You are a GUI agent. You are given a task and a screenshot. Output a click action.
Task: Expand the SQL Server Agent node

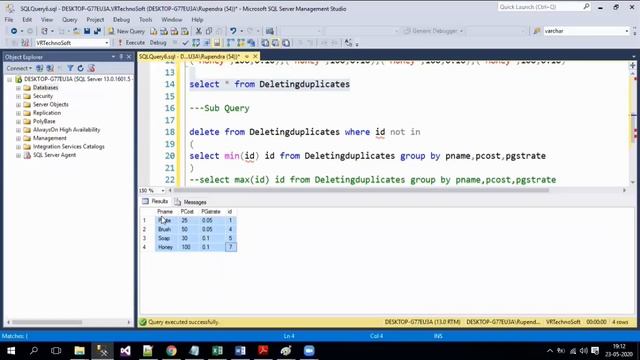coord(18,155)
